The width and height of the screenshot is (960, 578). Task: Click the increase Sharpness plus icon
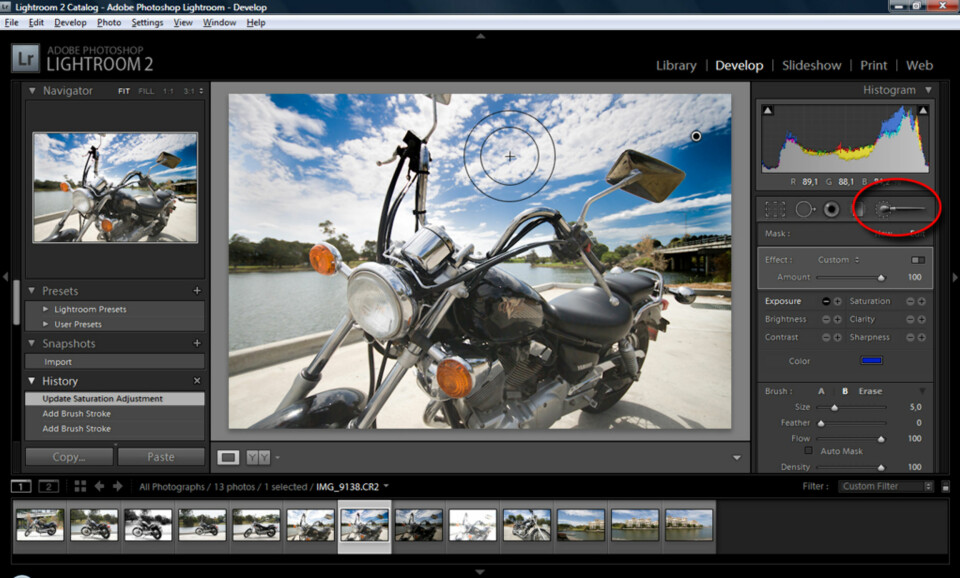(x=921, y=337)
